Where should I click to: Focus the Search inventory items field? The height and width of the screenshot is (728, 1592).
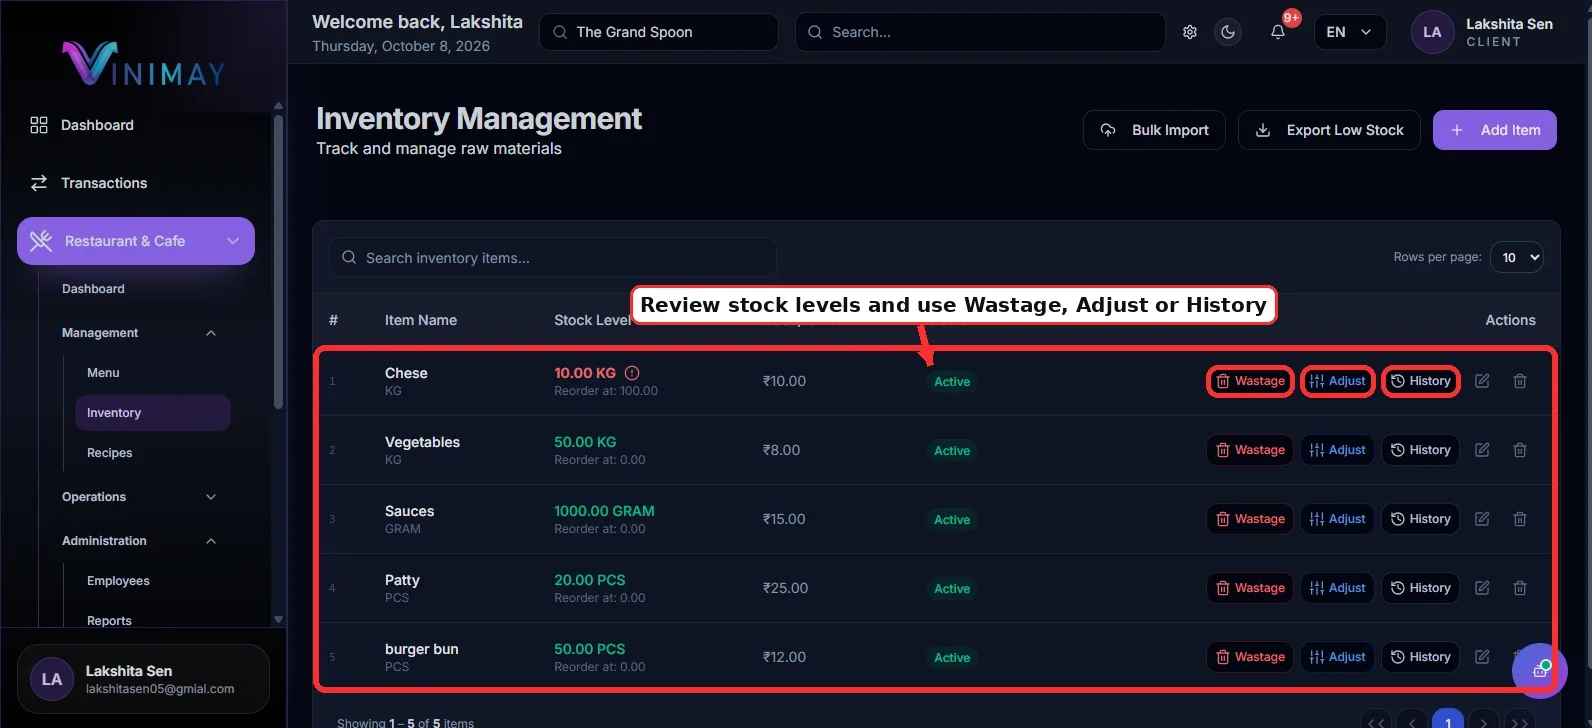click(553, 257)
